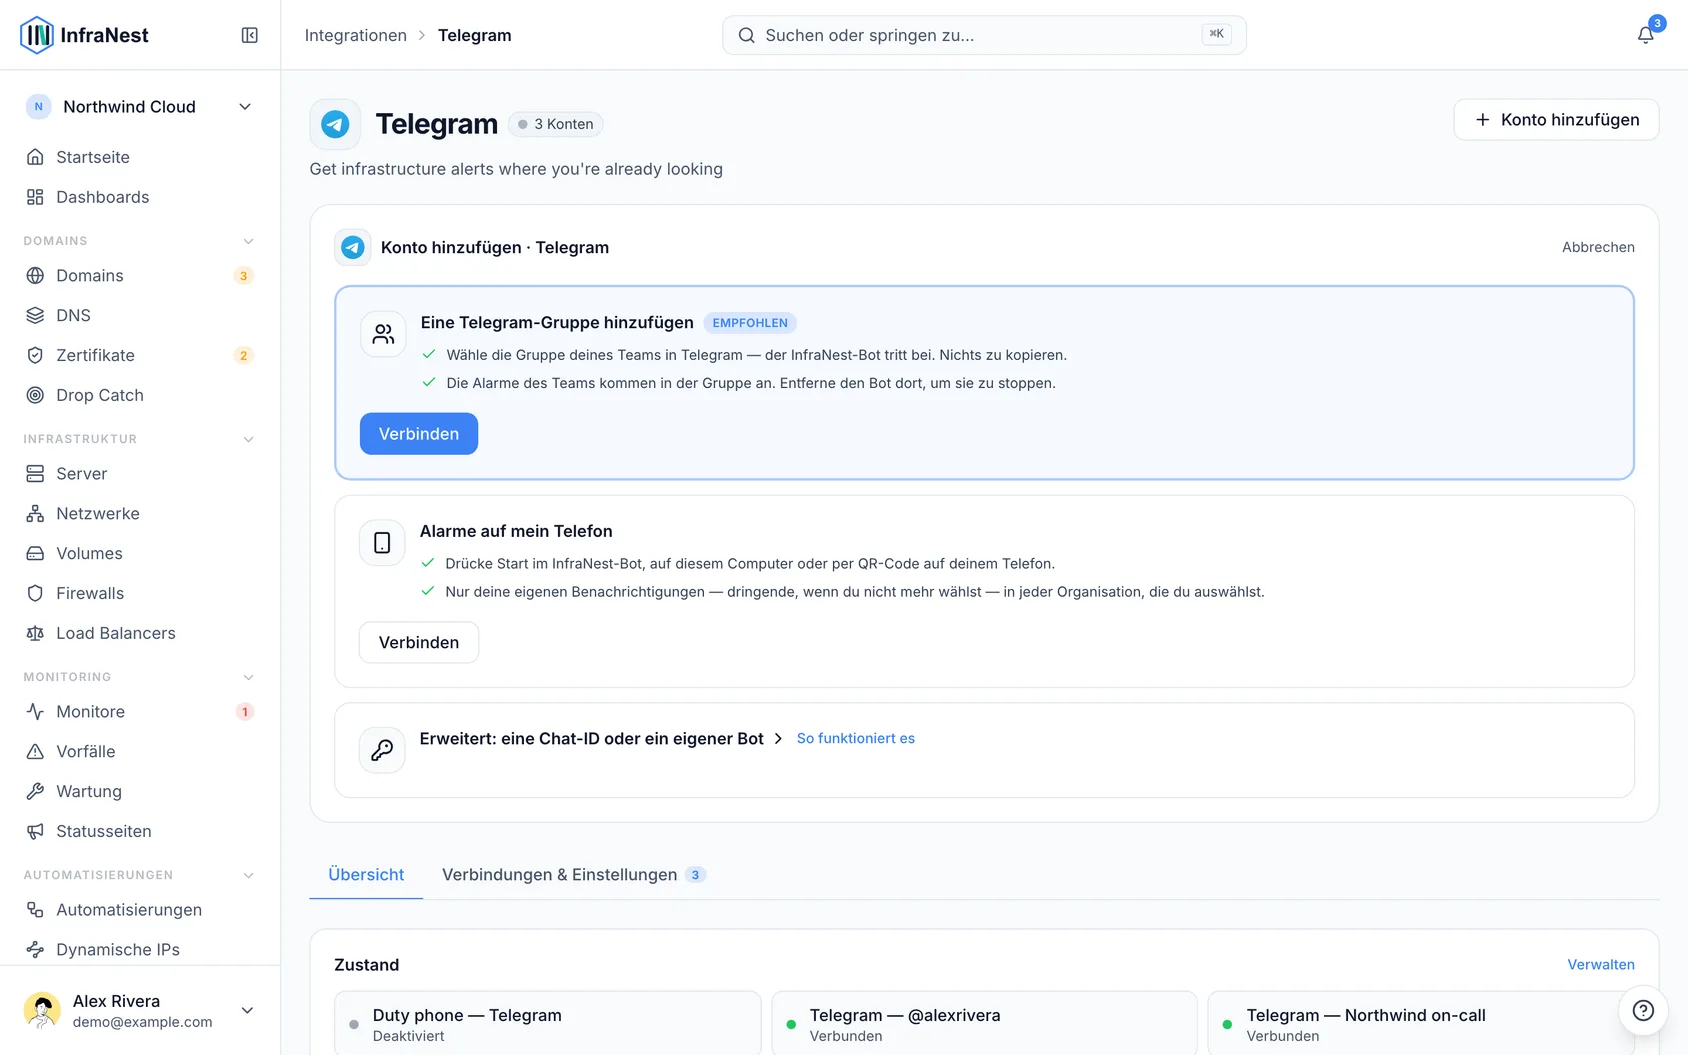Collapse the MONITORING sidebar group
The width and height of the screenshot is (1688, 1055).
point(249,677)
